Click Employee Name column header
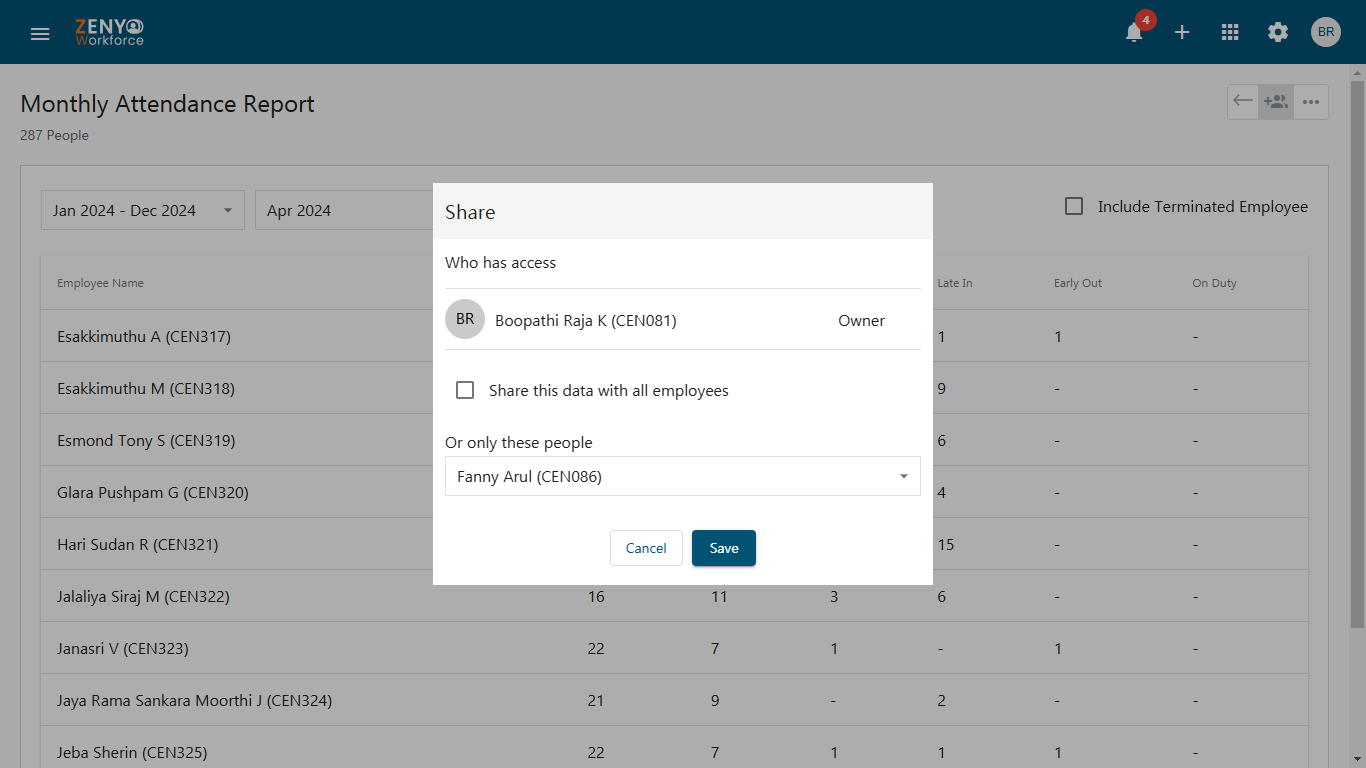Screen dimensions: 1366x768 point(100,283)
